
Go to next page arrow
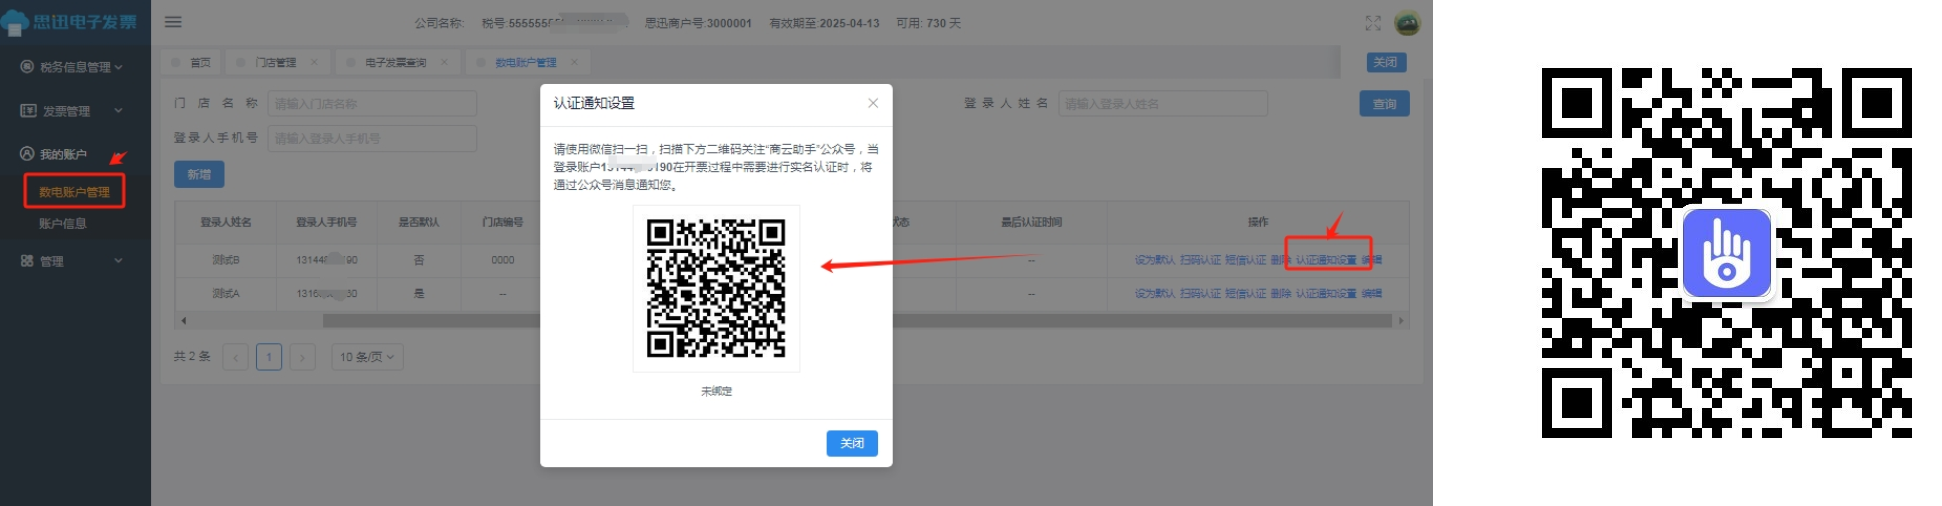coord(302,357)
